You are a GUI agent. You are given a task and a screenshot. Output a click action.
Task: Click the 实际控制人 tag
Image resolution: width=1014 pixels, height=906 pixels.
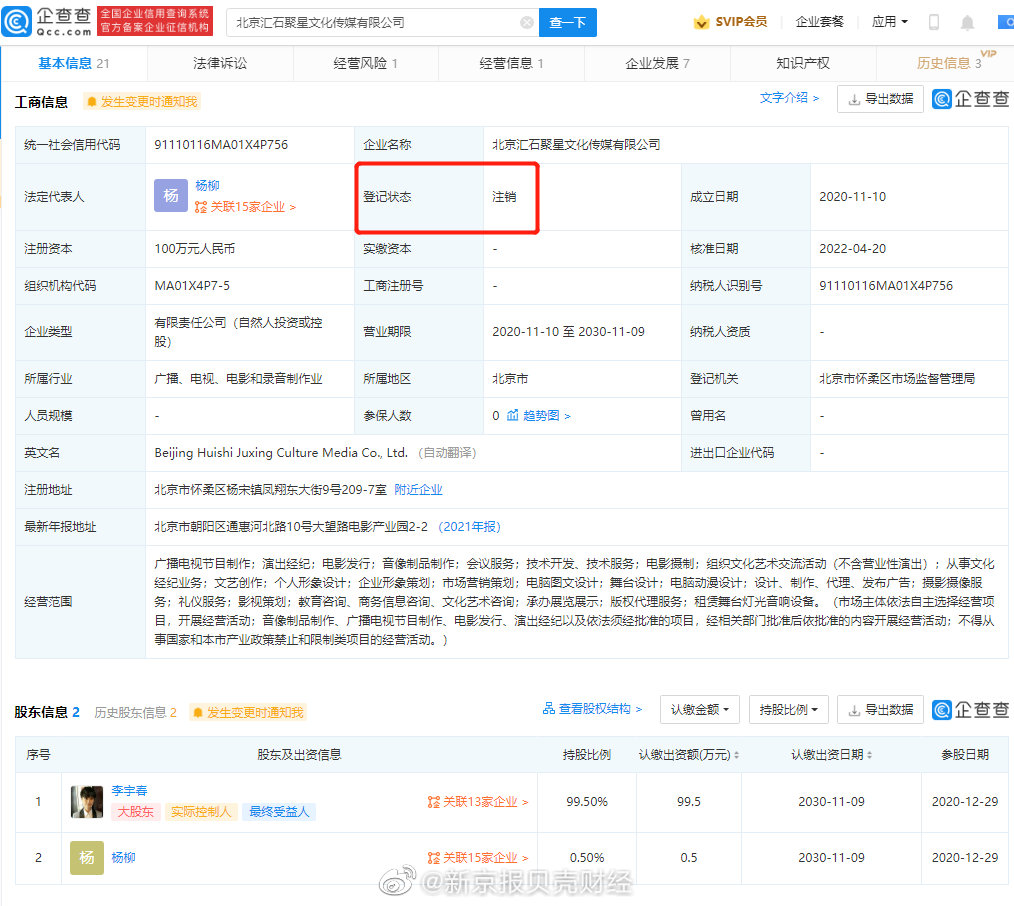[201, 812]
